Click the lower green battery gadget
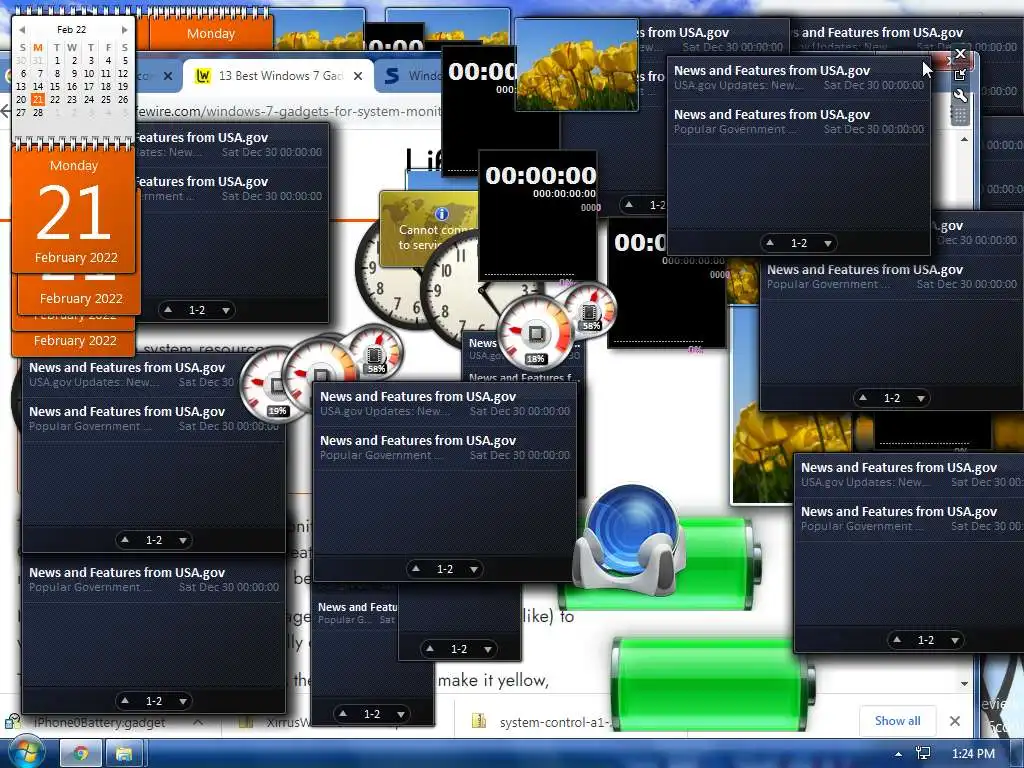The height and width of the screenshot is (768, 1024). tap(712, 683)
